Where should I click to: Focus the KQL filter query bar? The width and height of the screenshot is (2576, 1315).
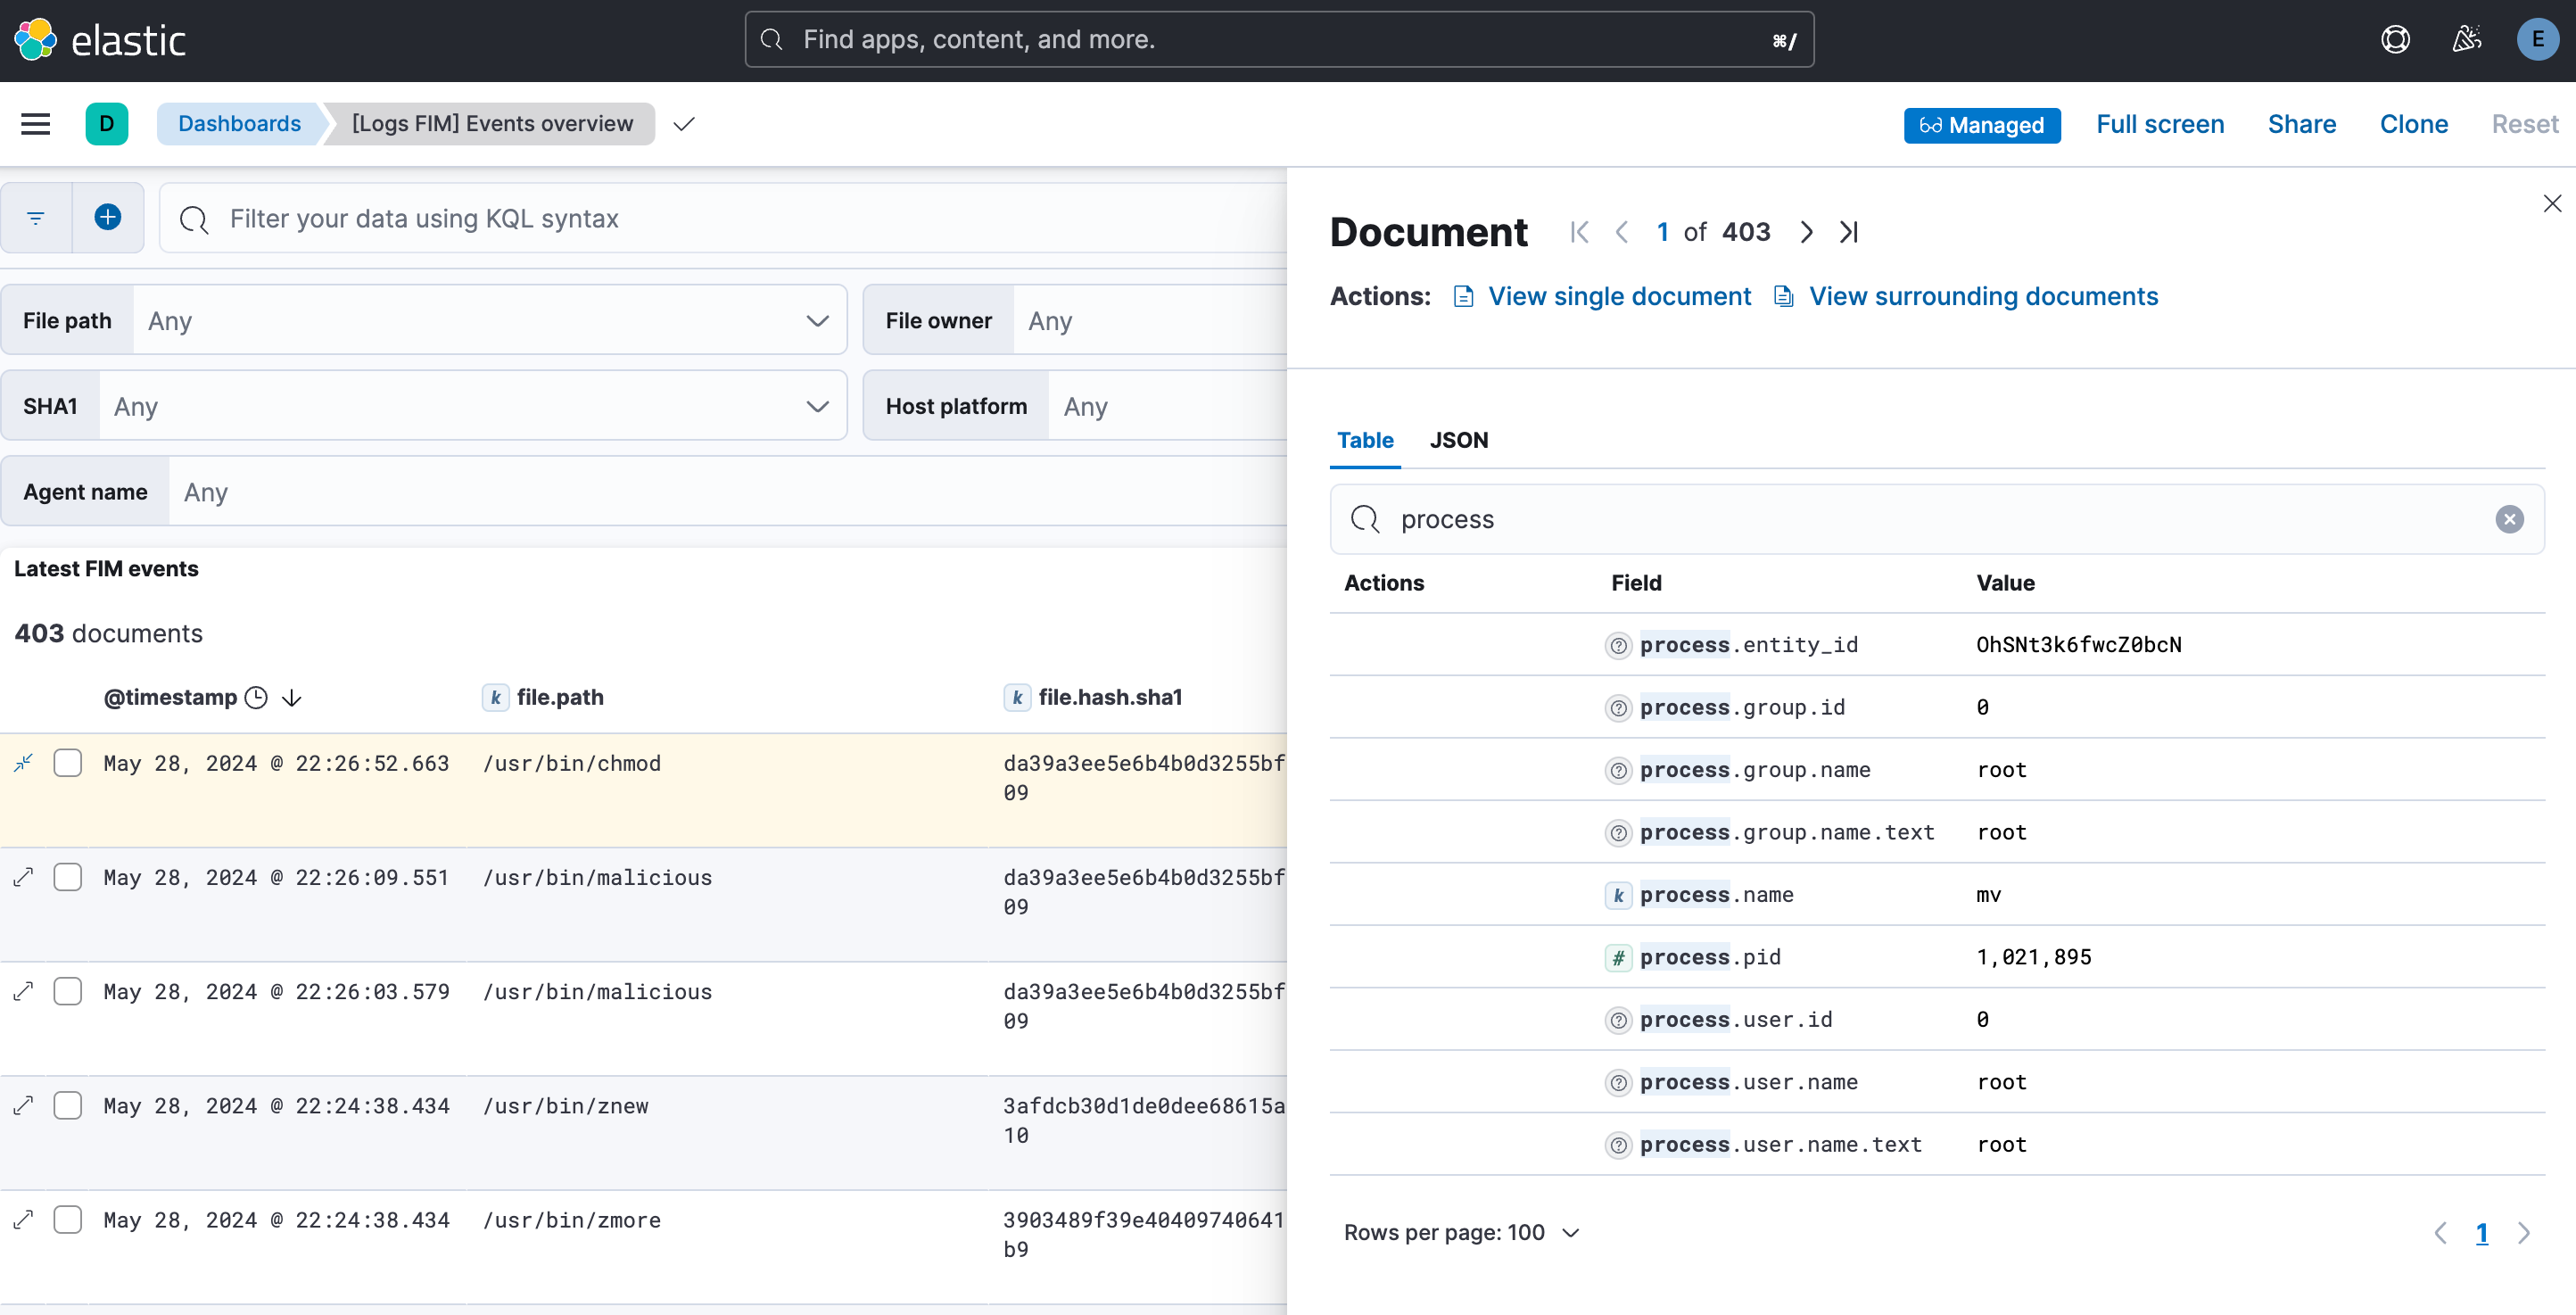724,218
